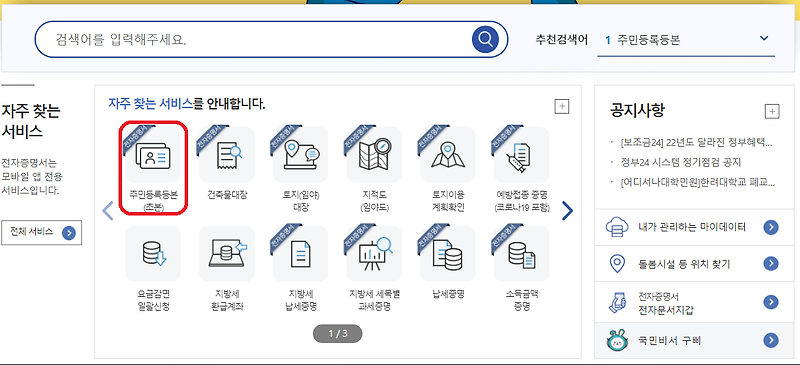Open the 소득금액 증명 icon
Screen dimensions: 800x365
(521, 254)
